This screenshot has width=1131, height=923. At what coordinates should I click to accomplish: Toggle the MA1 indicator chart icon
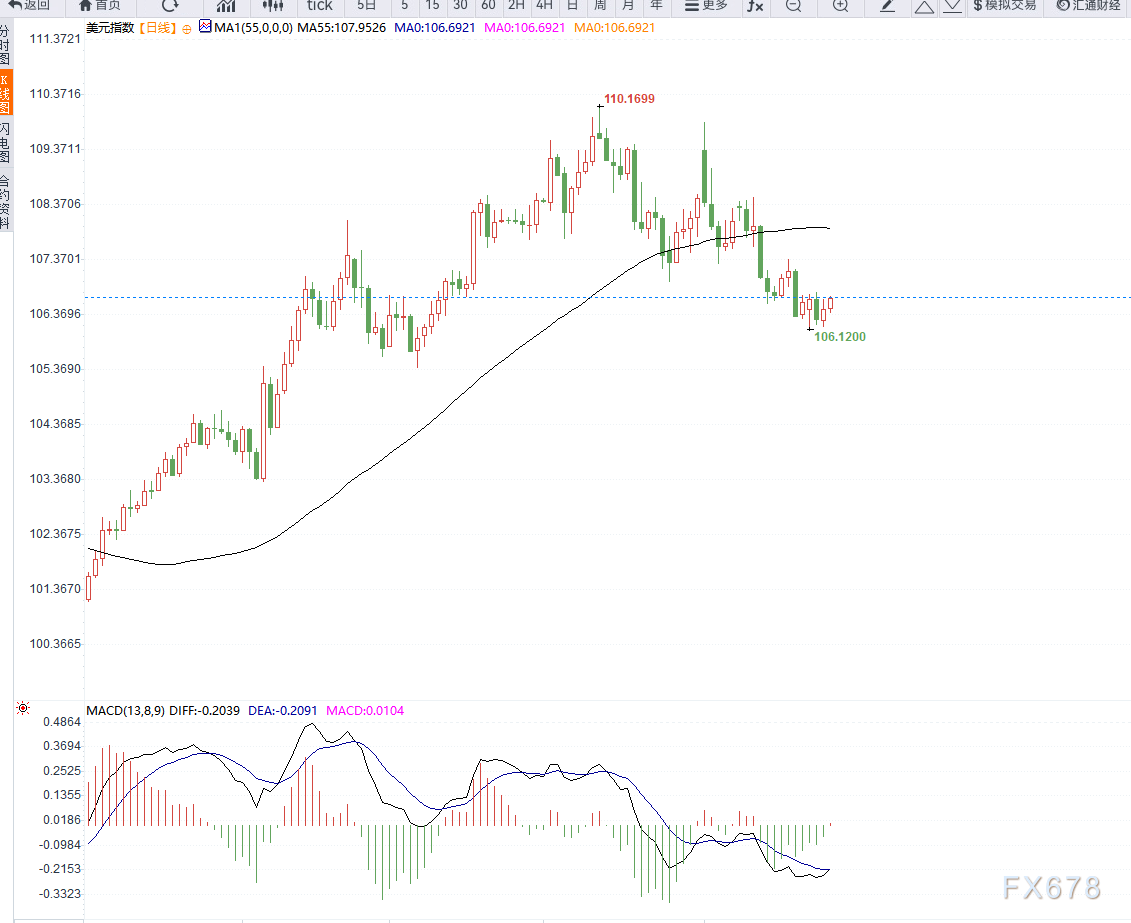pos(205,27)
